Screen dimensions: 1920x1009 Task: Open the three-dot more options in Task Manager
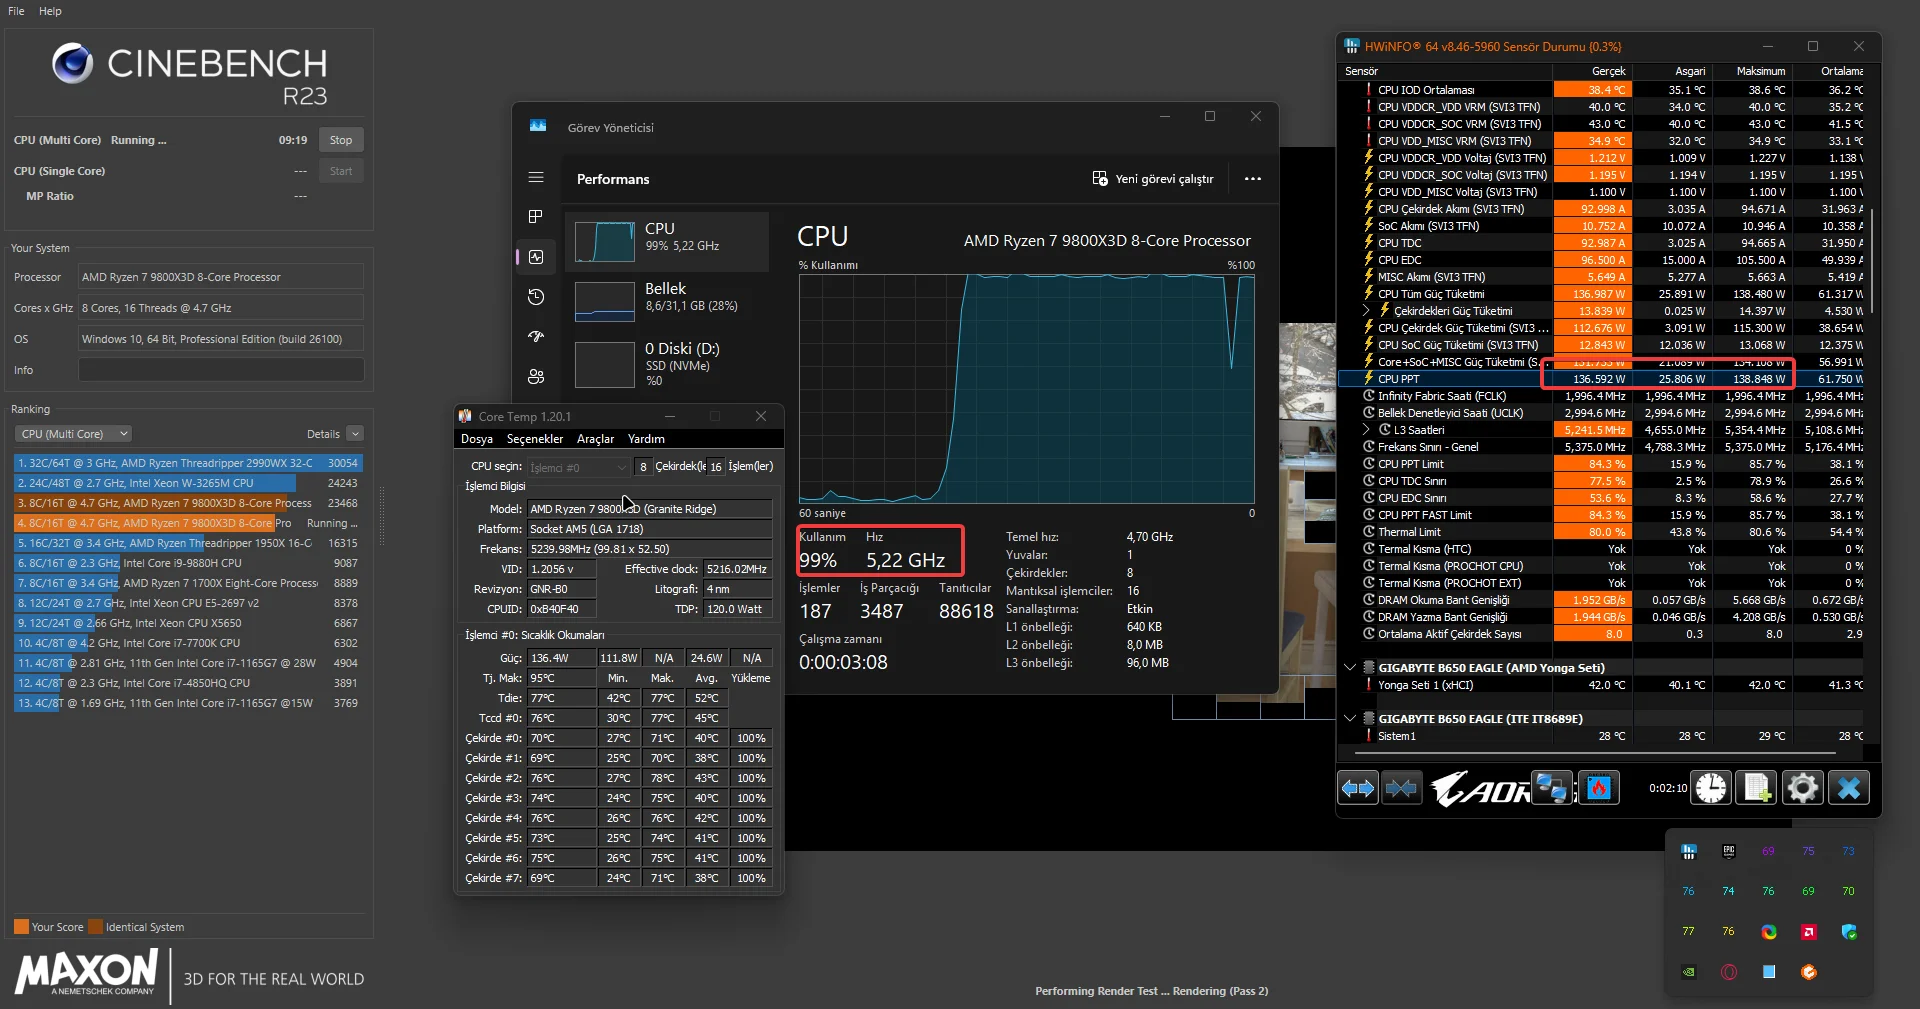pyautogui.click(x=1252, y=179)
